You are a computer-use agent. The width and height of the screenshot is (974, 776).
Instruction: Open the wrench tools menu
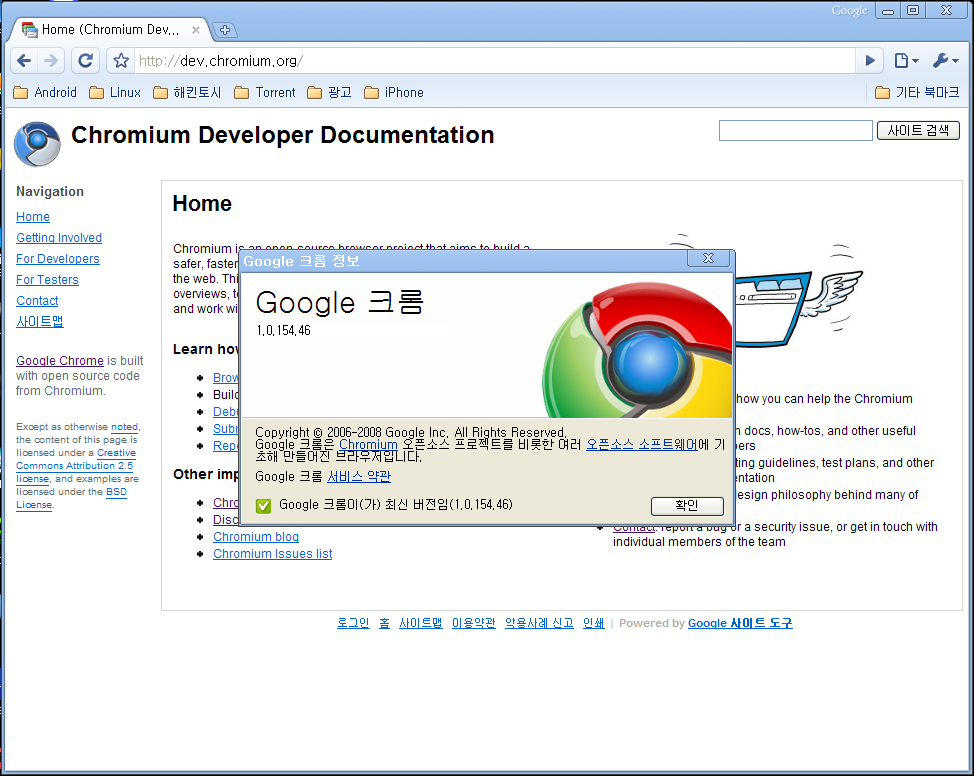945,61
